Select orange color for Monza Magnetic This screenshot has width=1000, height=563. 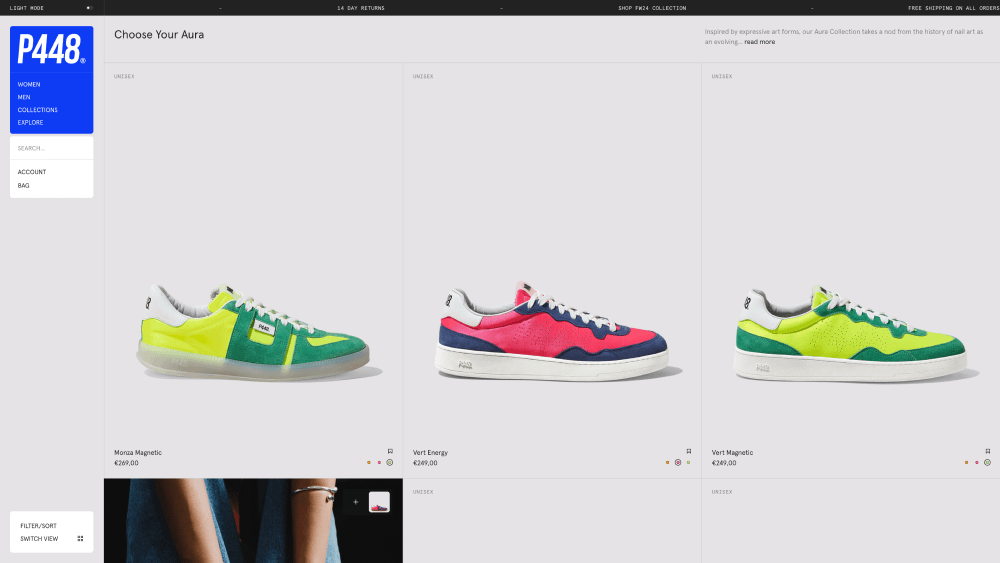pos(369,462)
